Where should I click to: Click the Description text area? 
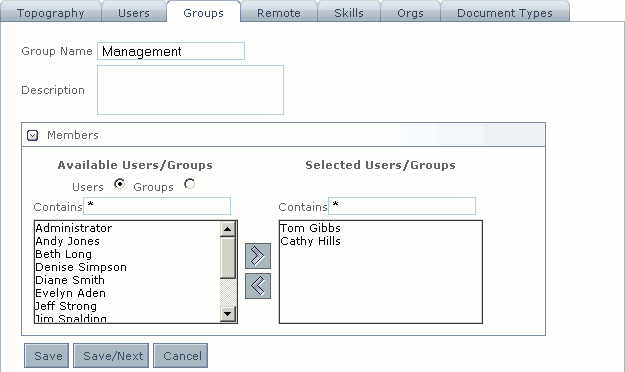tap(191, 90)
